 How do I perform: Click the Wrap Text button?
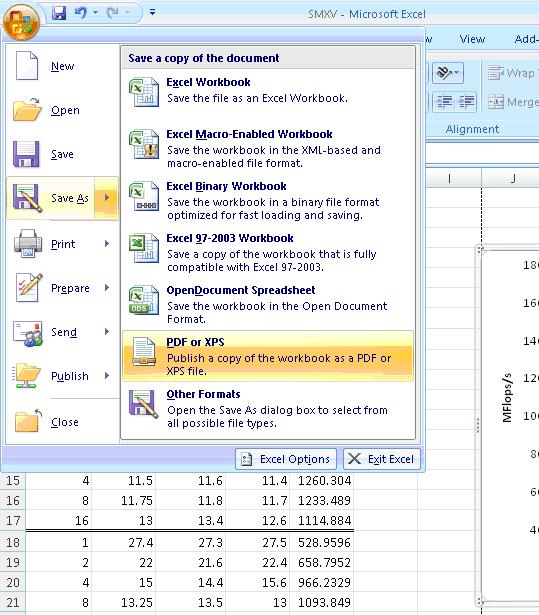click(x=513, y=73)
